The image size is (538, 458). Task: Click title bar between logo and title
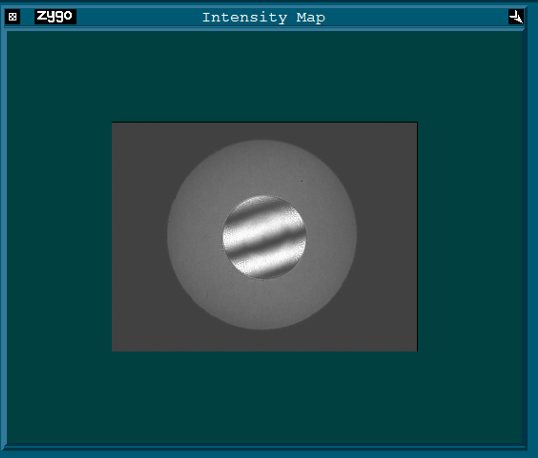point(139,16)
